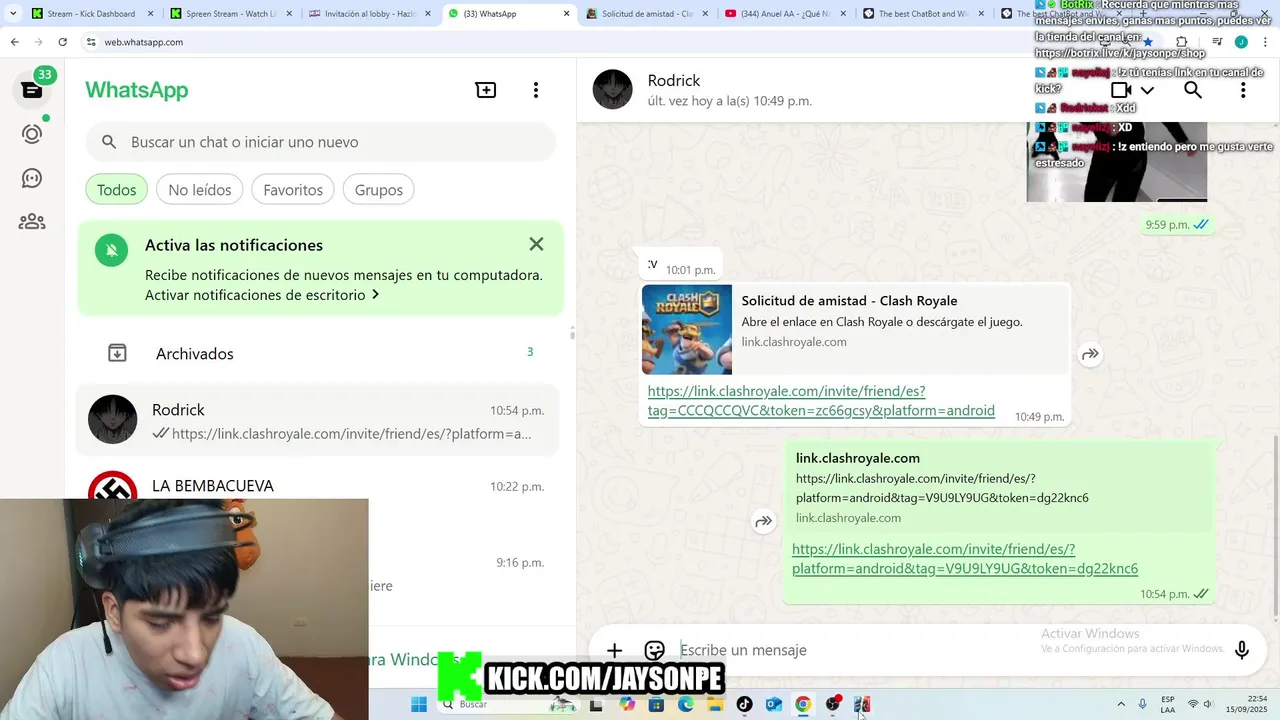1280x720 pixels.
Task: Click the chevron on Activar notificaciones de escritorio
Action: coord(375,295)
